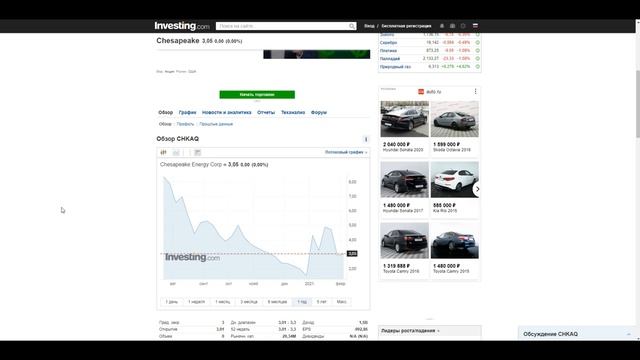Expand the Потоковый график dropdown
The width and height of the screenshot is (640, 360).
pyautogui.click(x=346, y=152)
